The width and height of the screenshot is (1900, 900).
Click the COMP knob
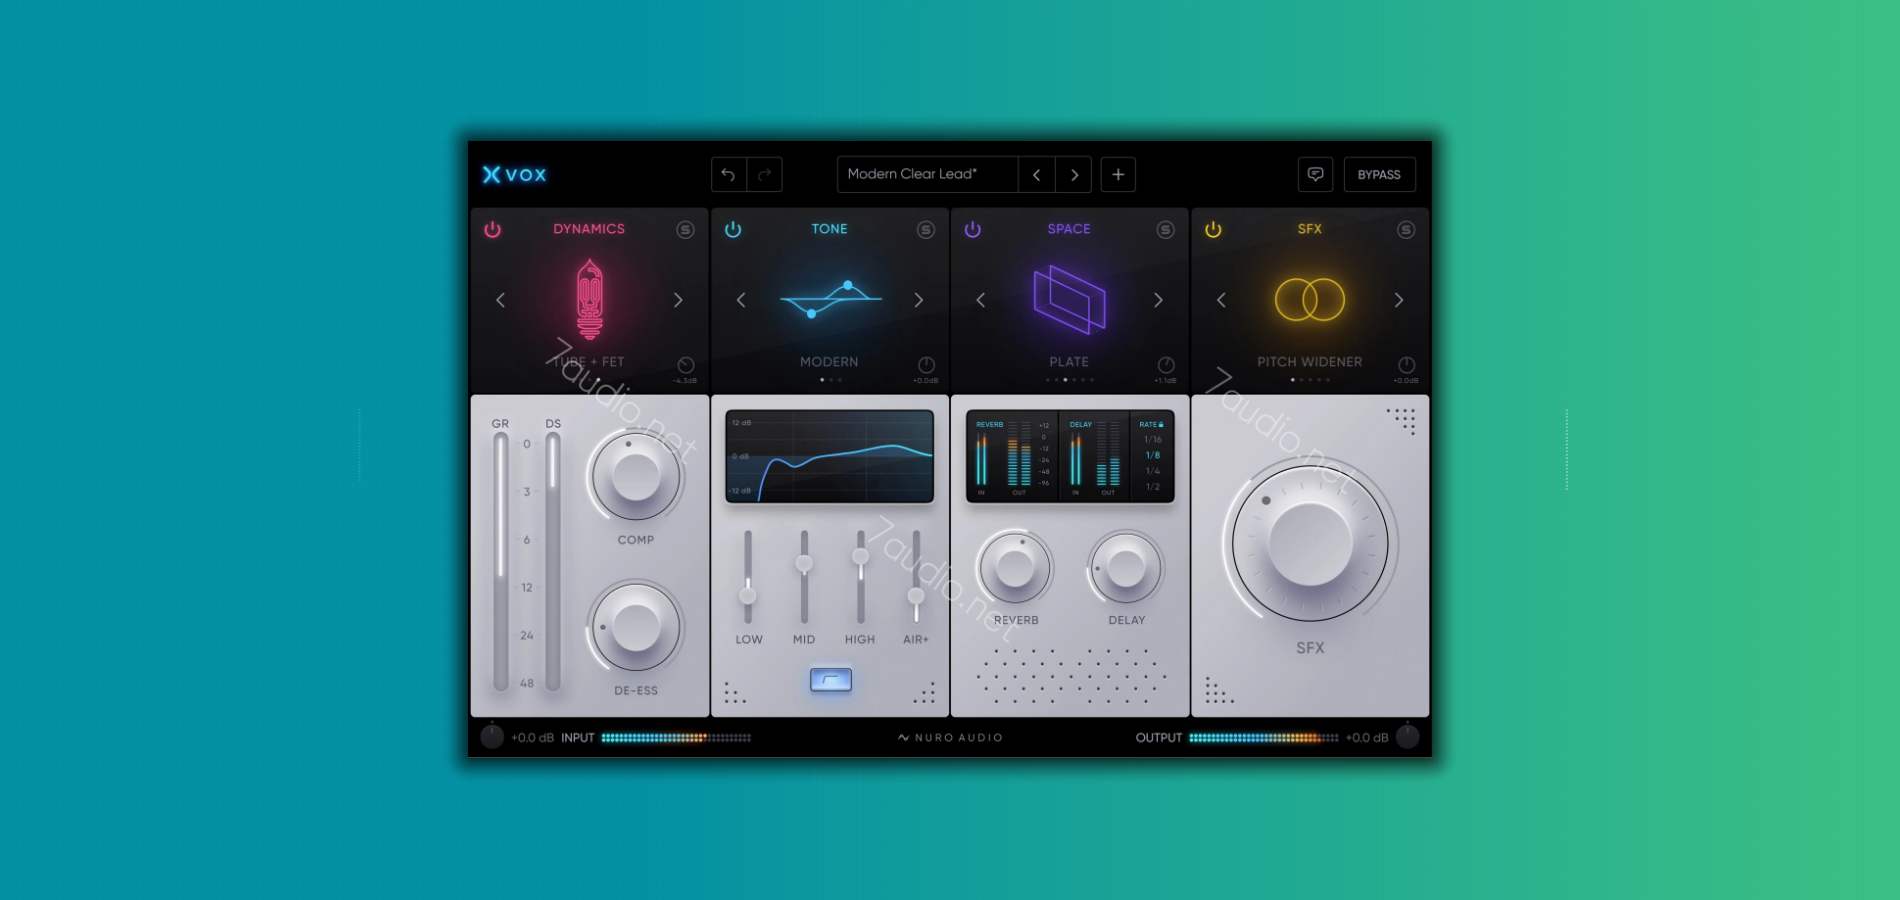(635, 476)
